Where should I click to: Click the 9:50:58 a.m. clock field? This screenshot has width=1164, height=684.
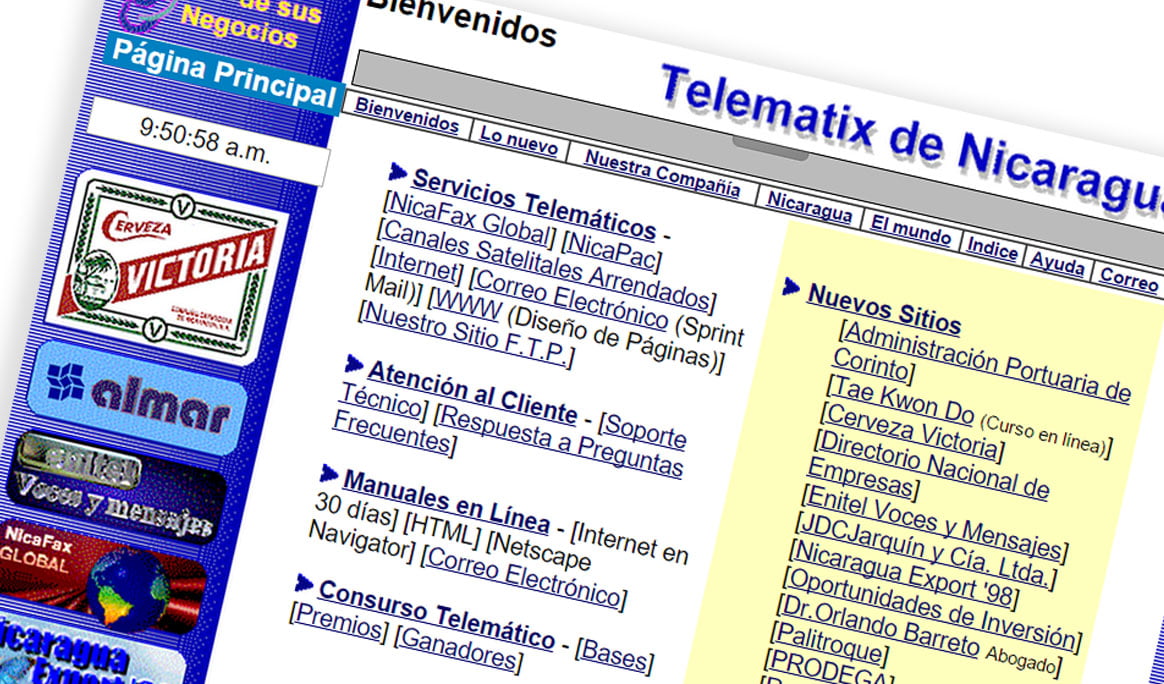pos(207,141)
